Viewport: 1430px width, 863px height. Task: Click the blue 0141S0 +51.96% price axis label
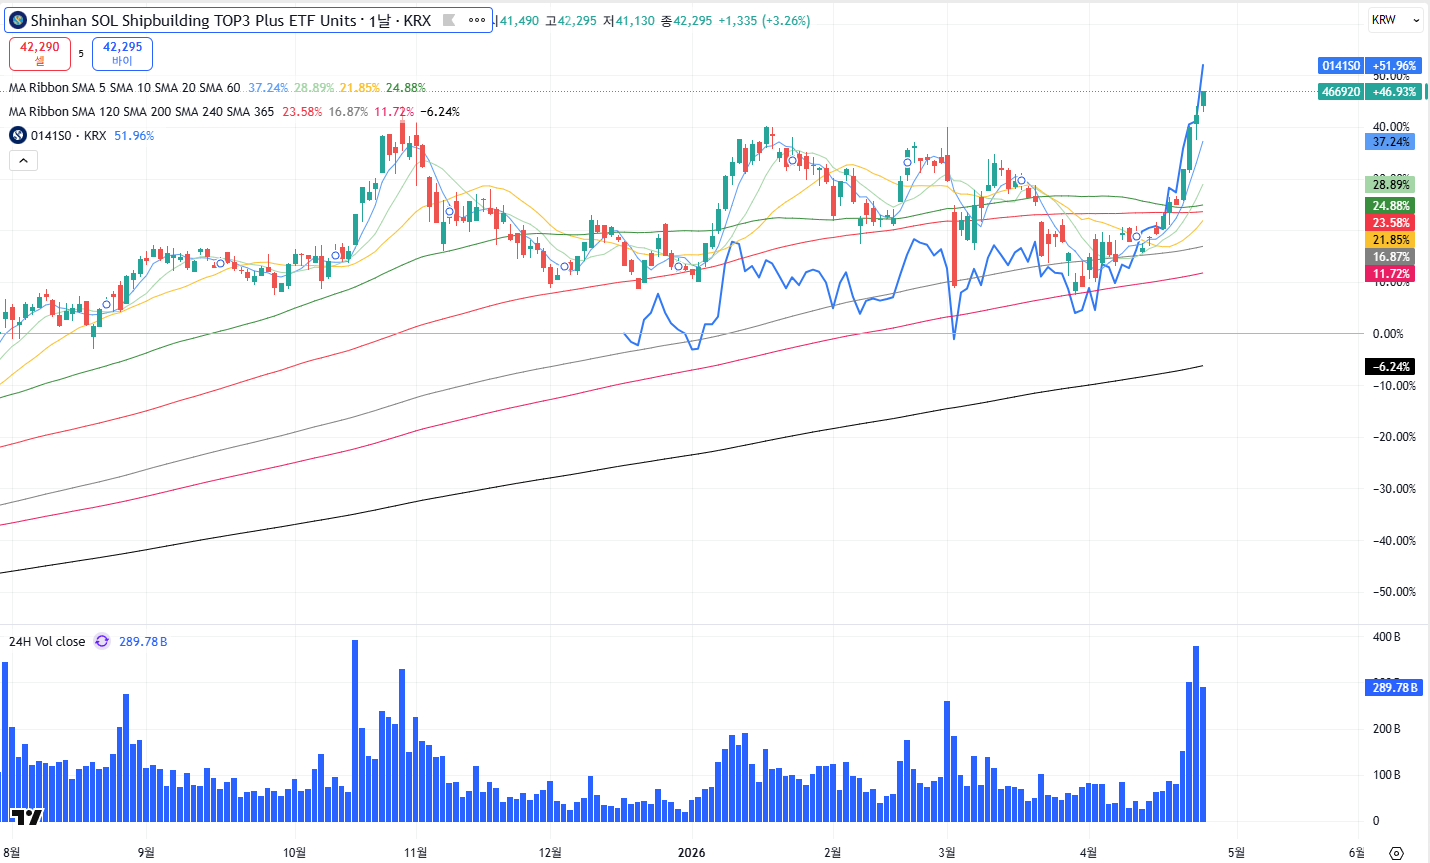(1368, 66)
